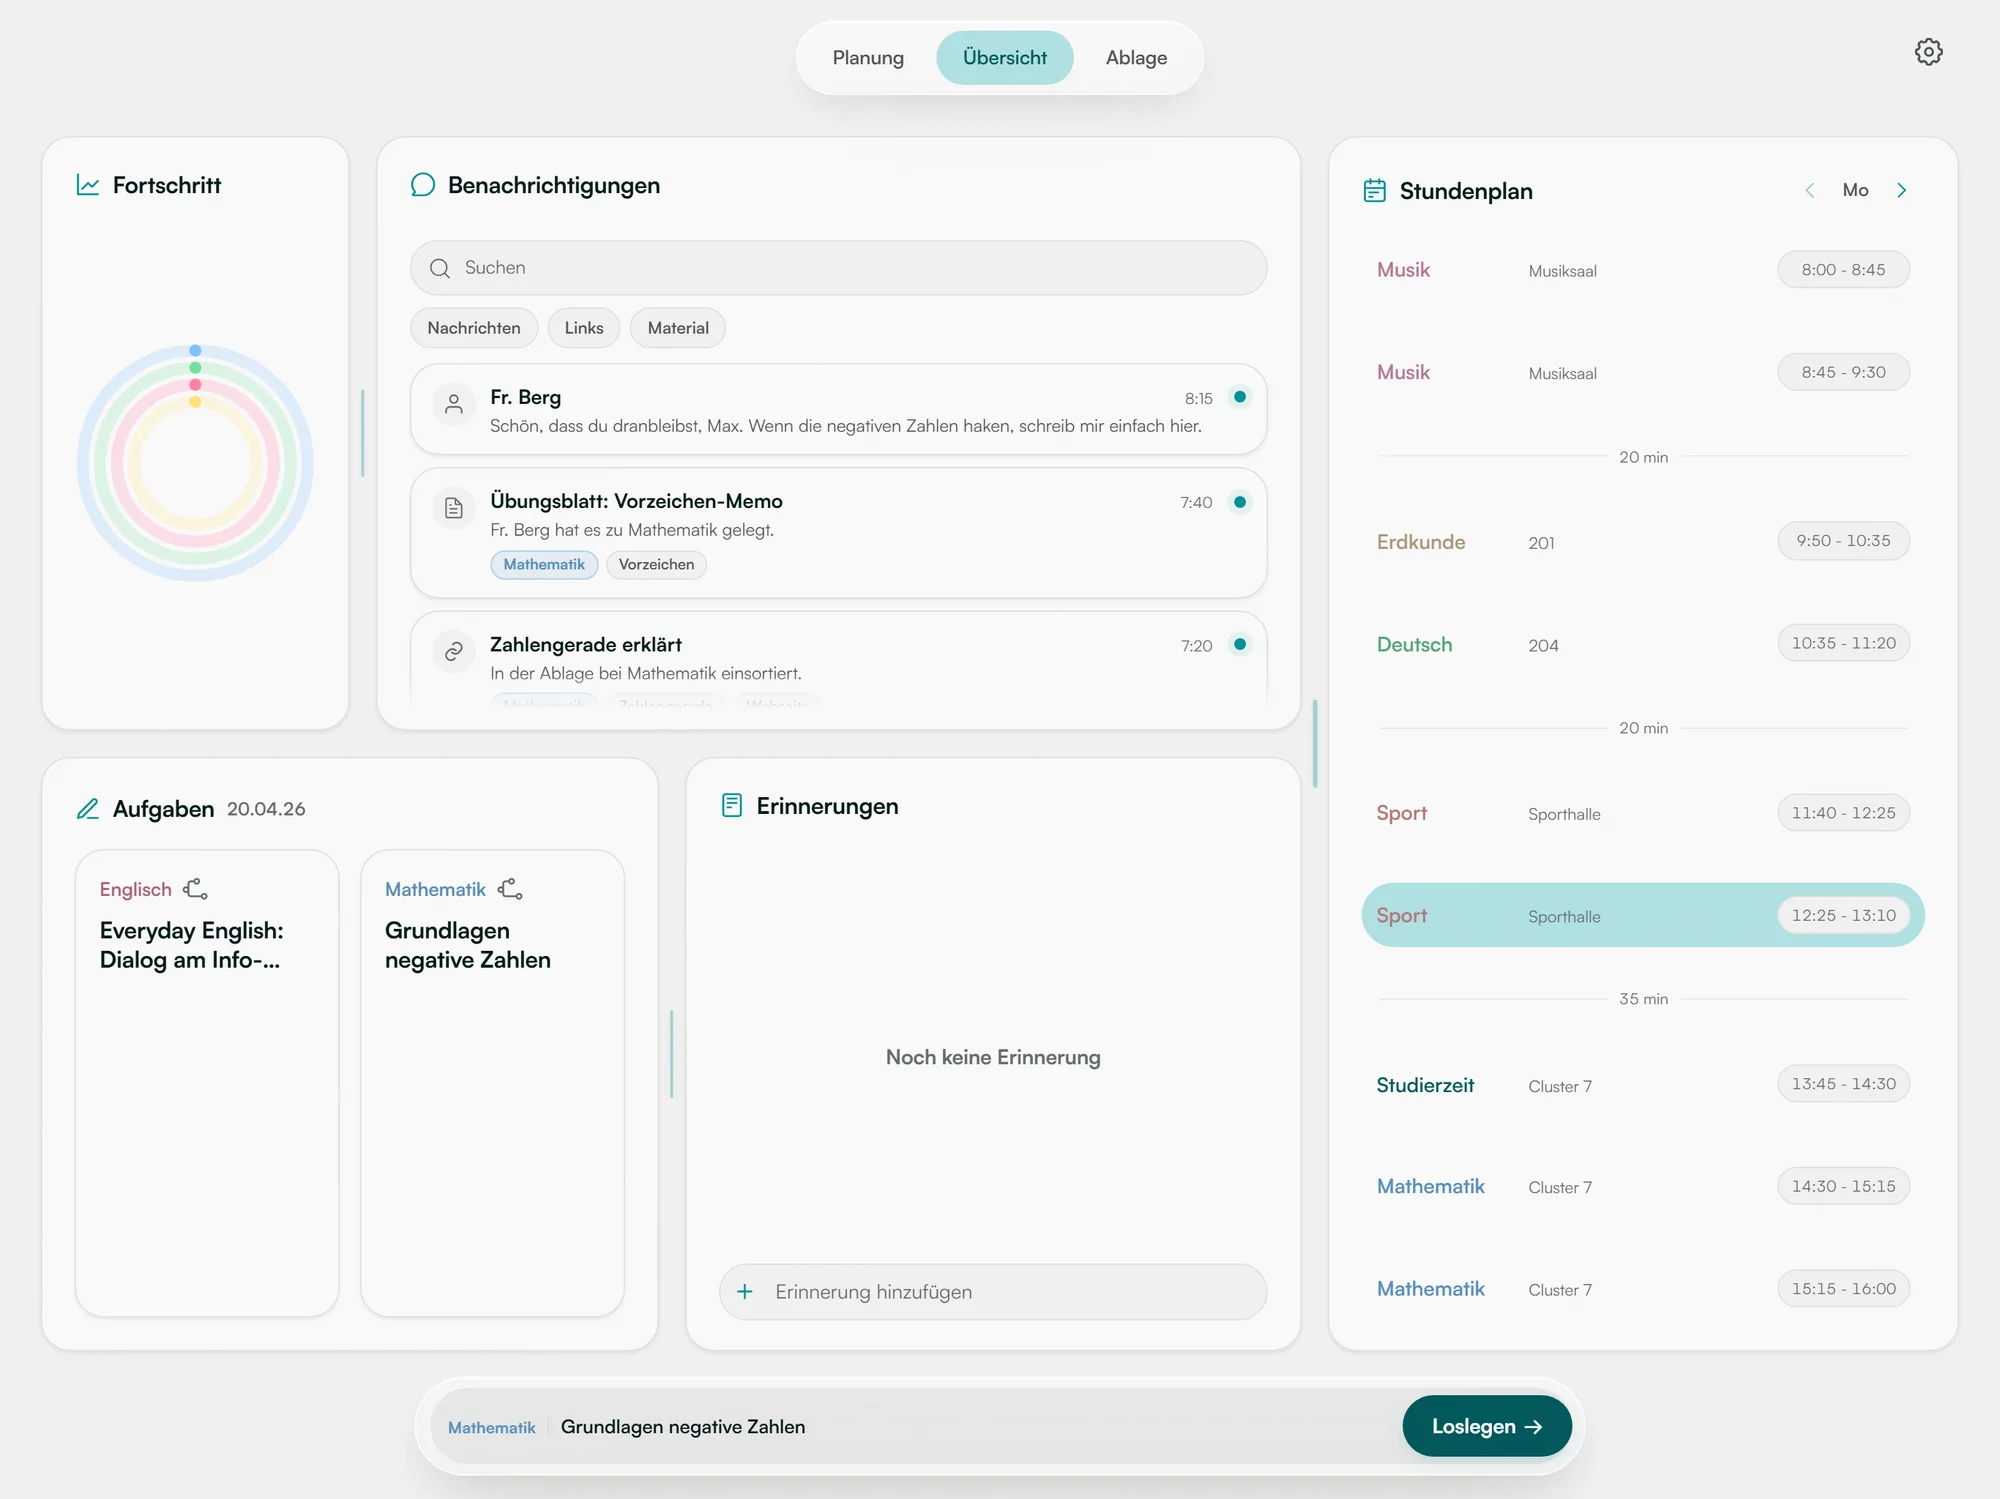Filter by Nachrichten
Viewport: 2000px width, 1499px height.
[474, 328]
